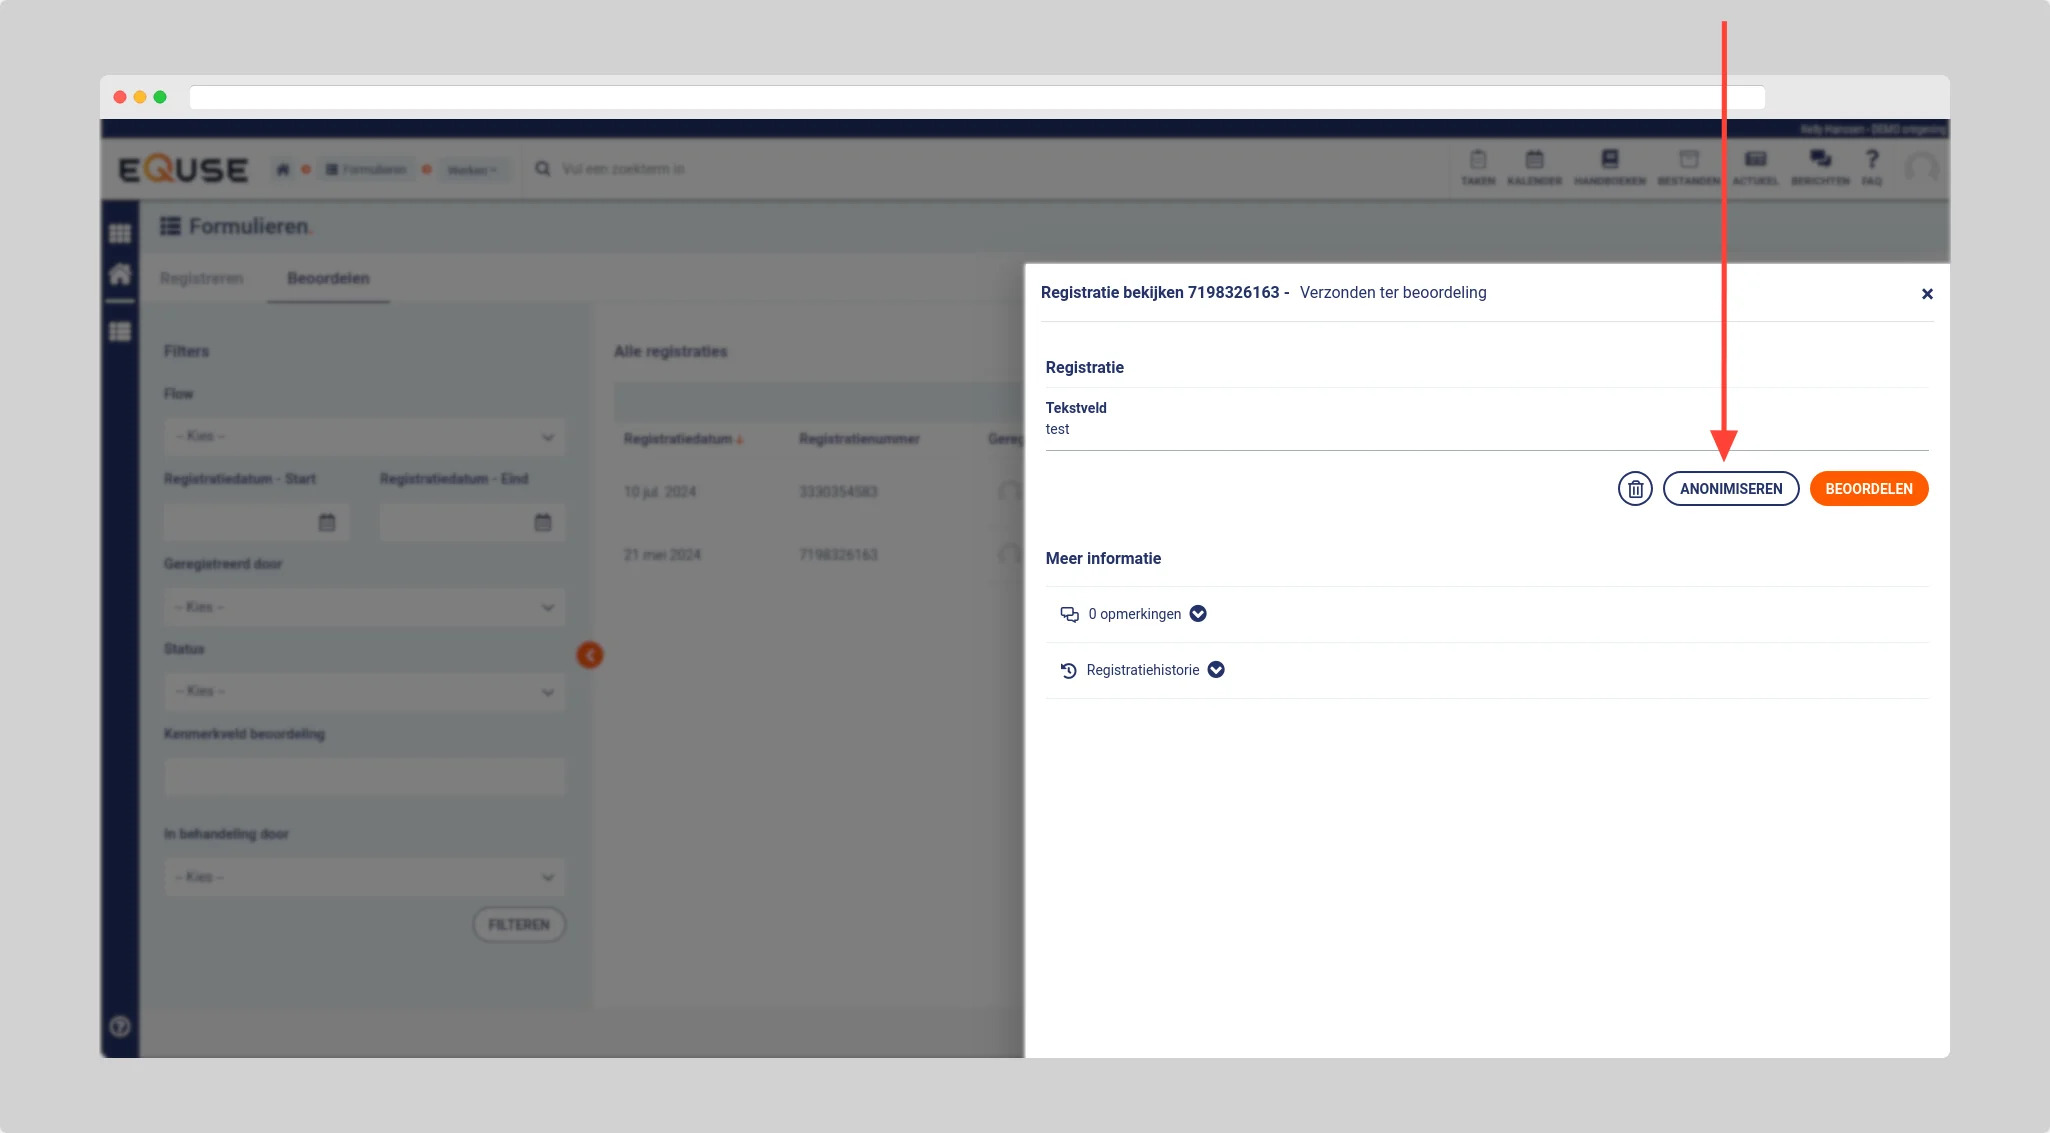The height and width of the screenshot is (1133, 2050).
Task: Open the Kalender icon in header
Action: click(1534, 166)
